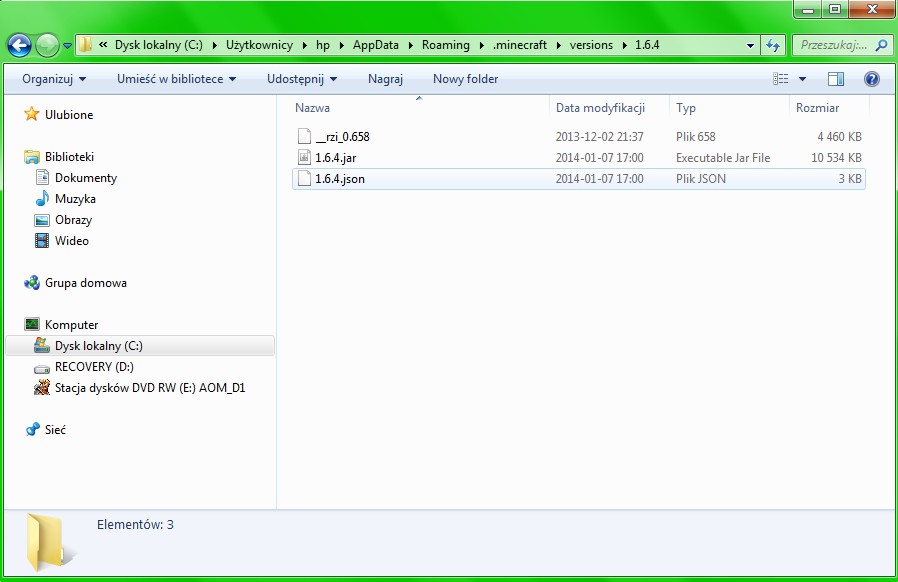898x582 pixels.
Task: Navigate to Roaming in the address bar
Action: (x=446, y=45)
